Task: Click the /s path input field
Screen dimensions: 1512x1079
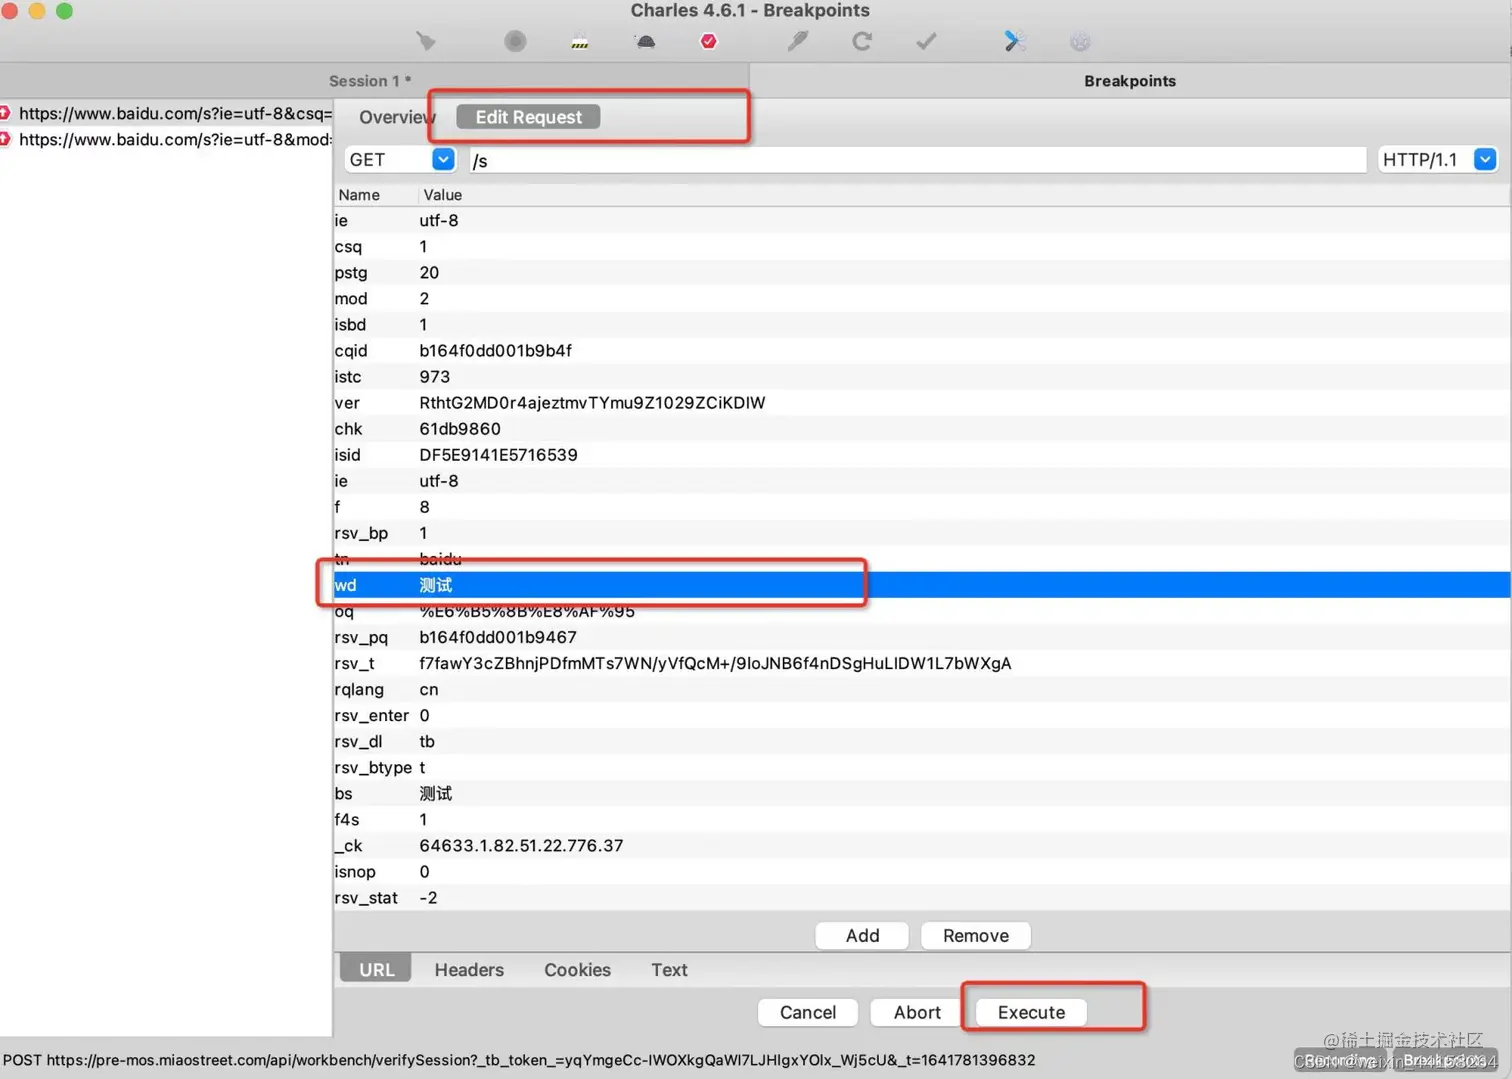Action: (917, 160)
